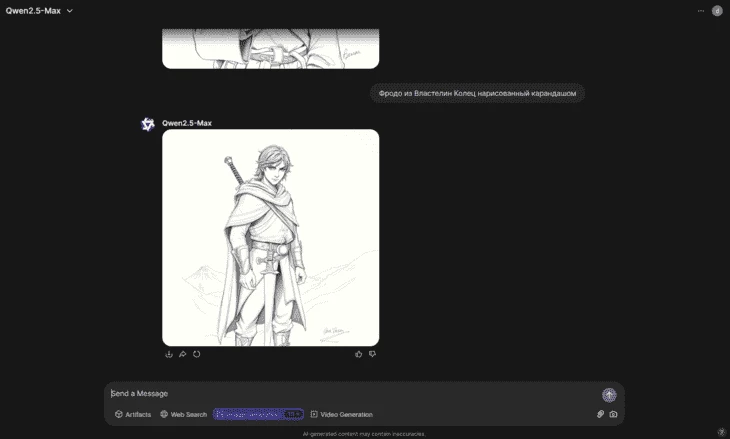Toggle the highlighted purple generation mode button

[258, 414]
